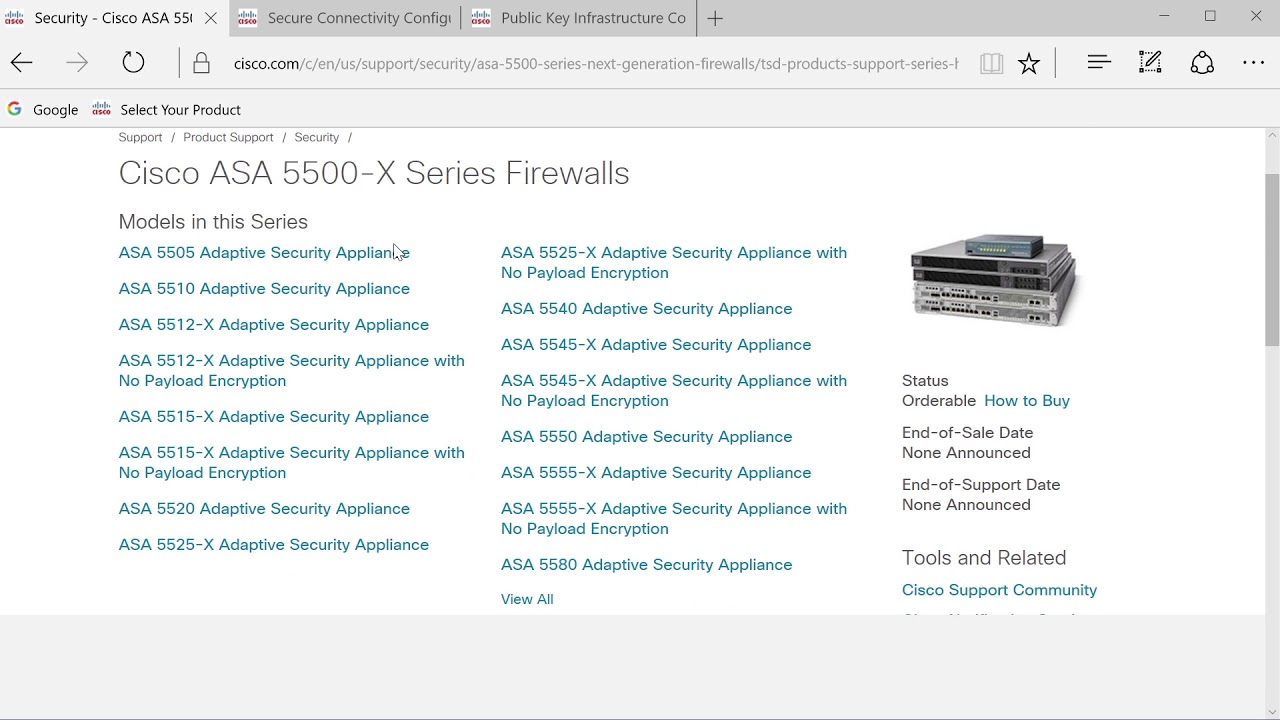This screenshot has height=720, width=1280.
Task: Click the forward navigation arrow
Action: click(x=77, y=63)
